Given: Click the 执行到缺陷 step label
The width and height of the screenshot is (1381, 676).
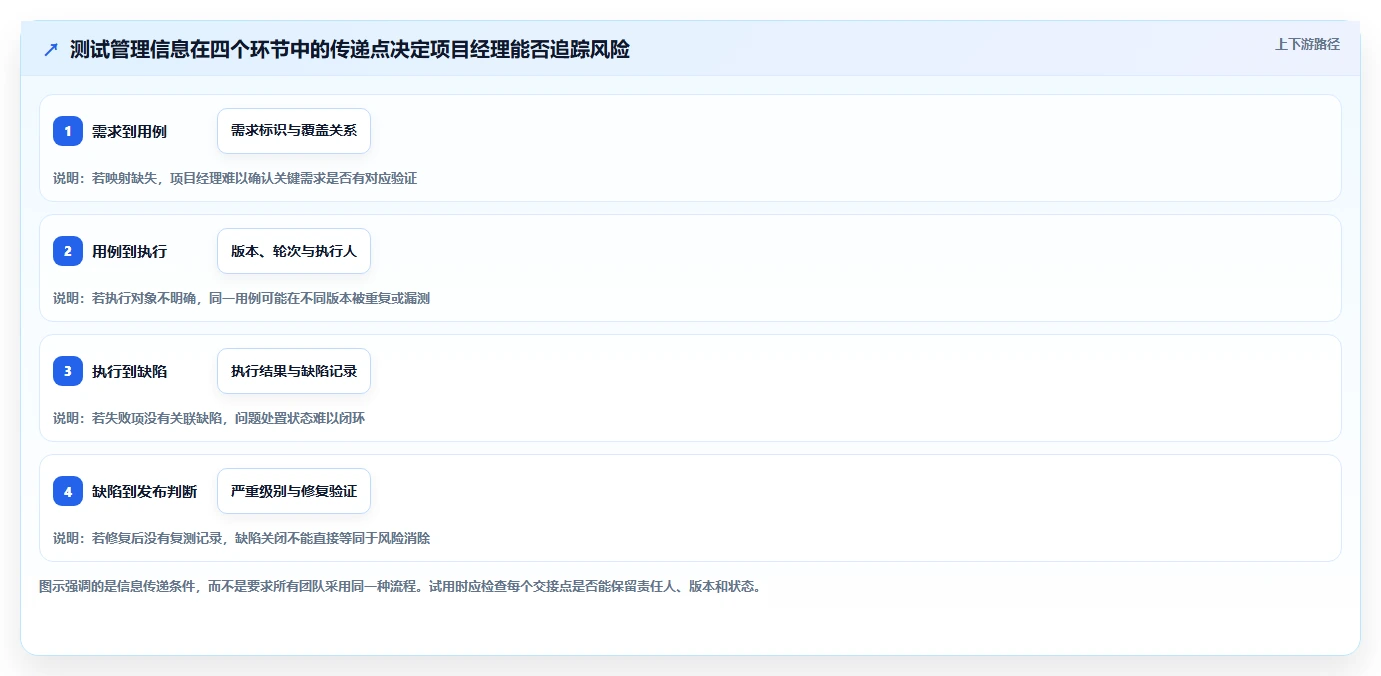Looking at the screenshot, I should tap(129, 371).
